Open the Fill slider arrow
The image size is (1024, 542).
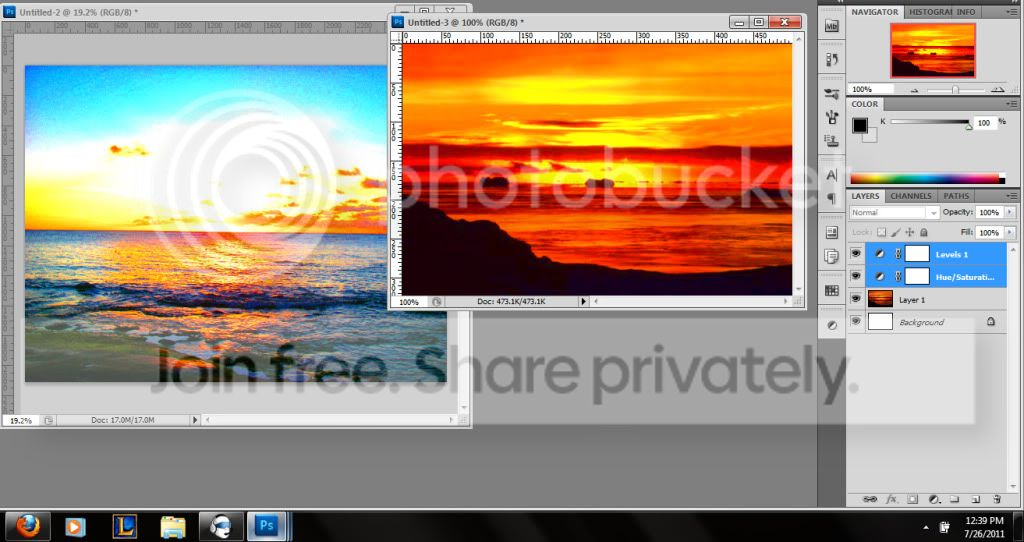[1010, 232]
